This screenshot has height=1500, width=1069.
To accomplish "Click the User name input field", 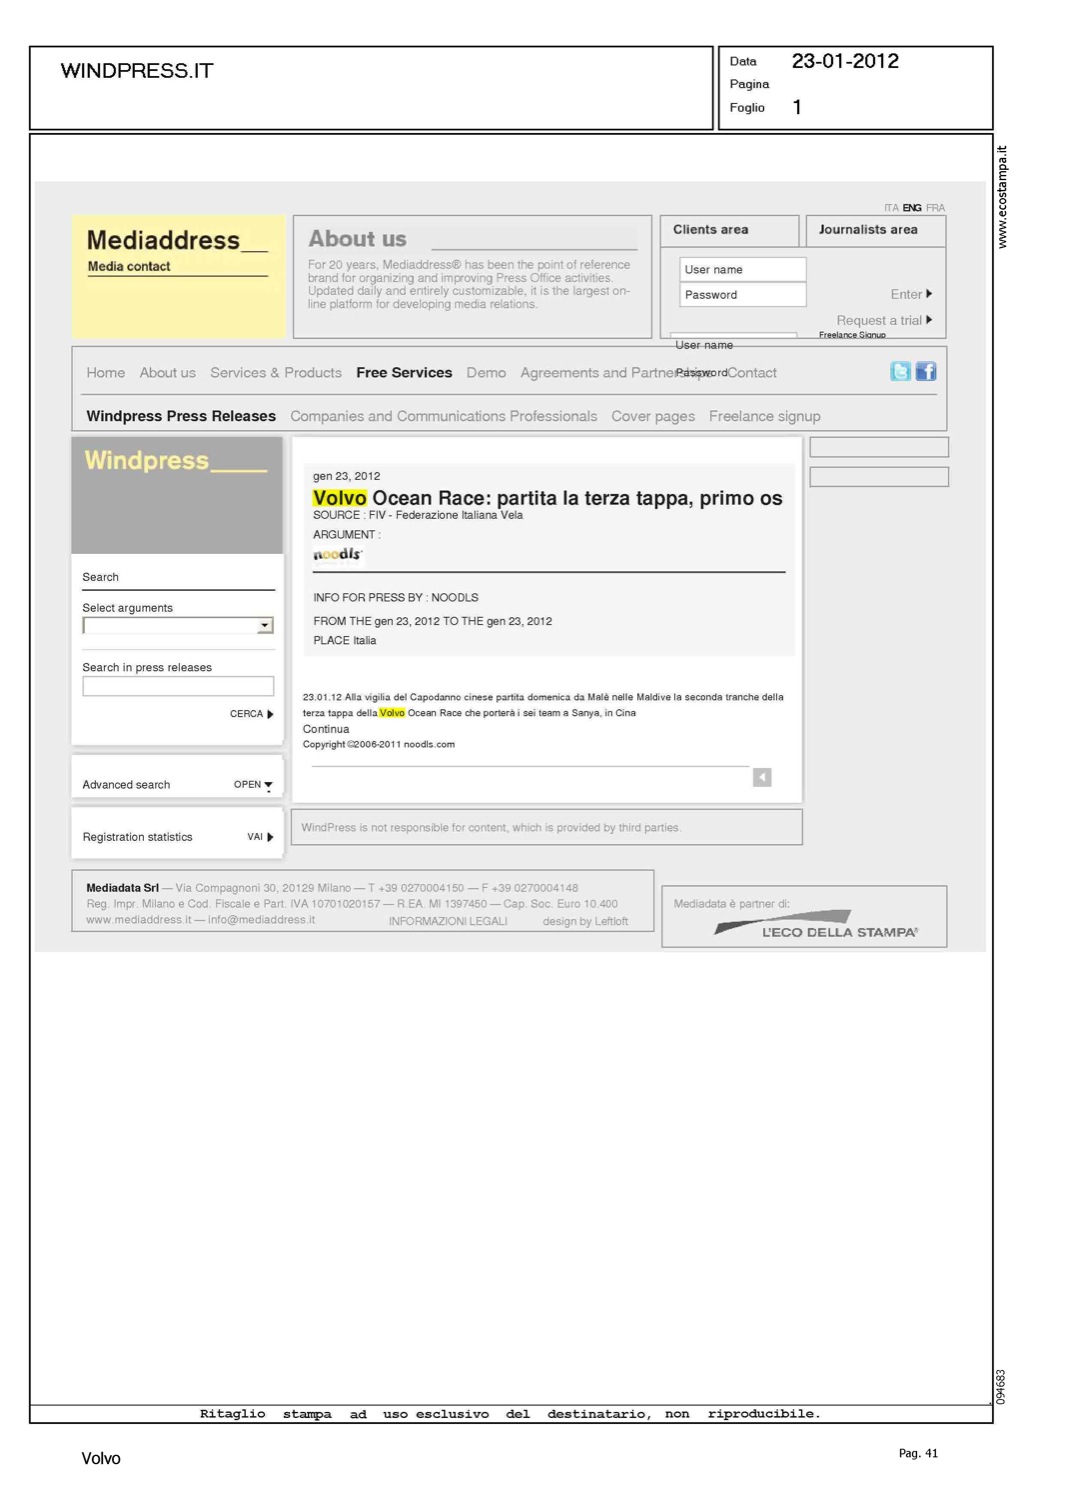I will click(x=742, y=270).
